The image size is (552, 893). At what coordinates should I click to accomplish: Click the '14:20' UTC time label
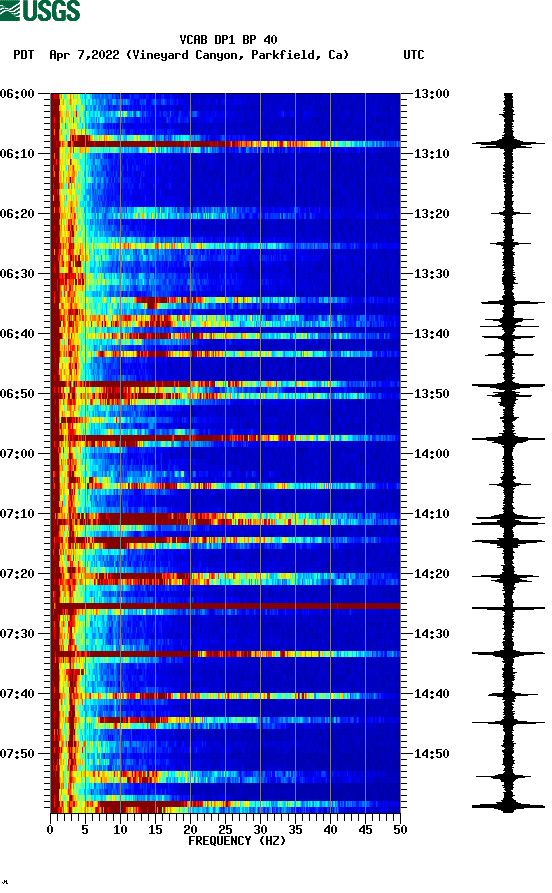(x=431, y=574)
